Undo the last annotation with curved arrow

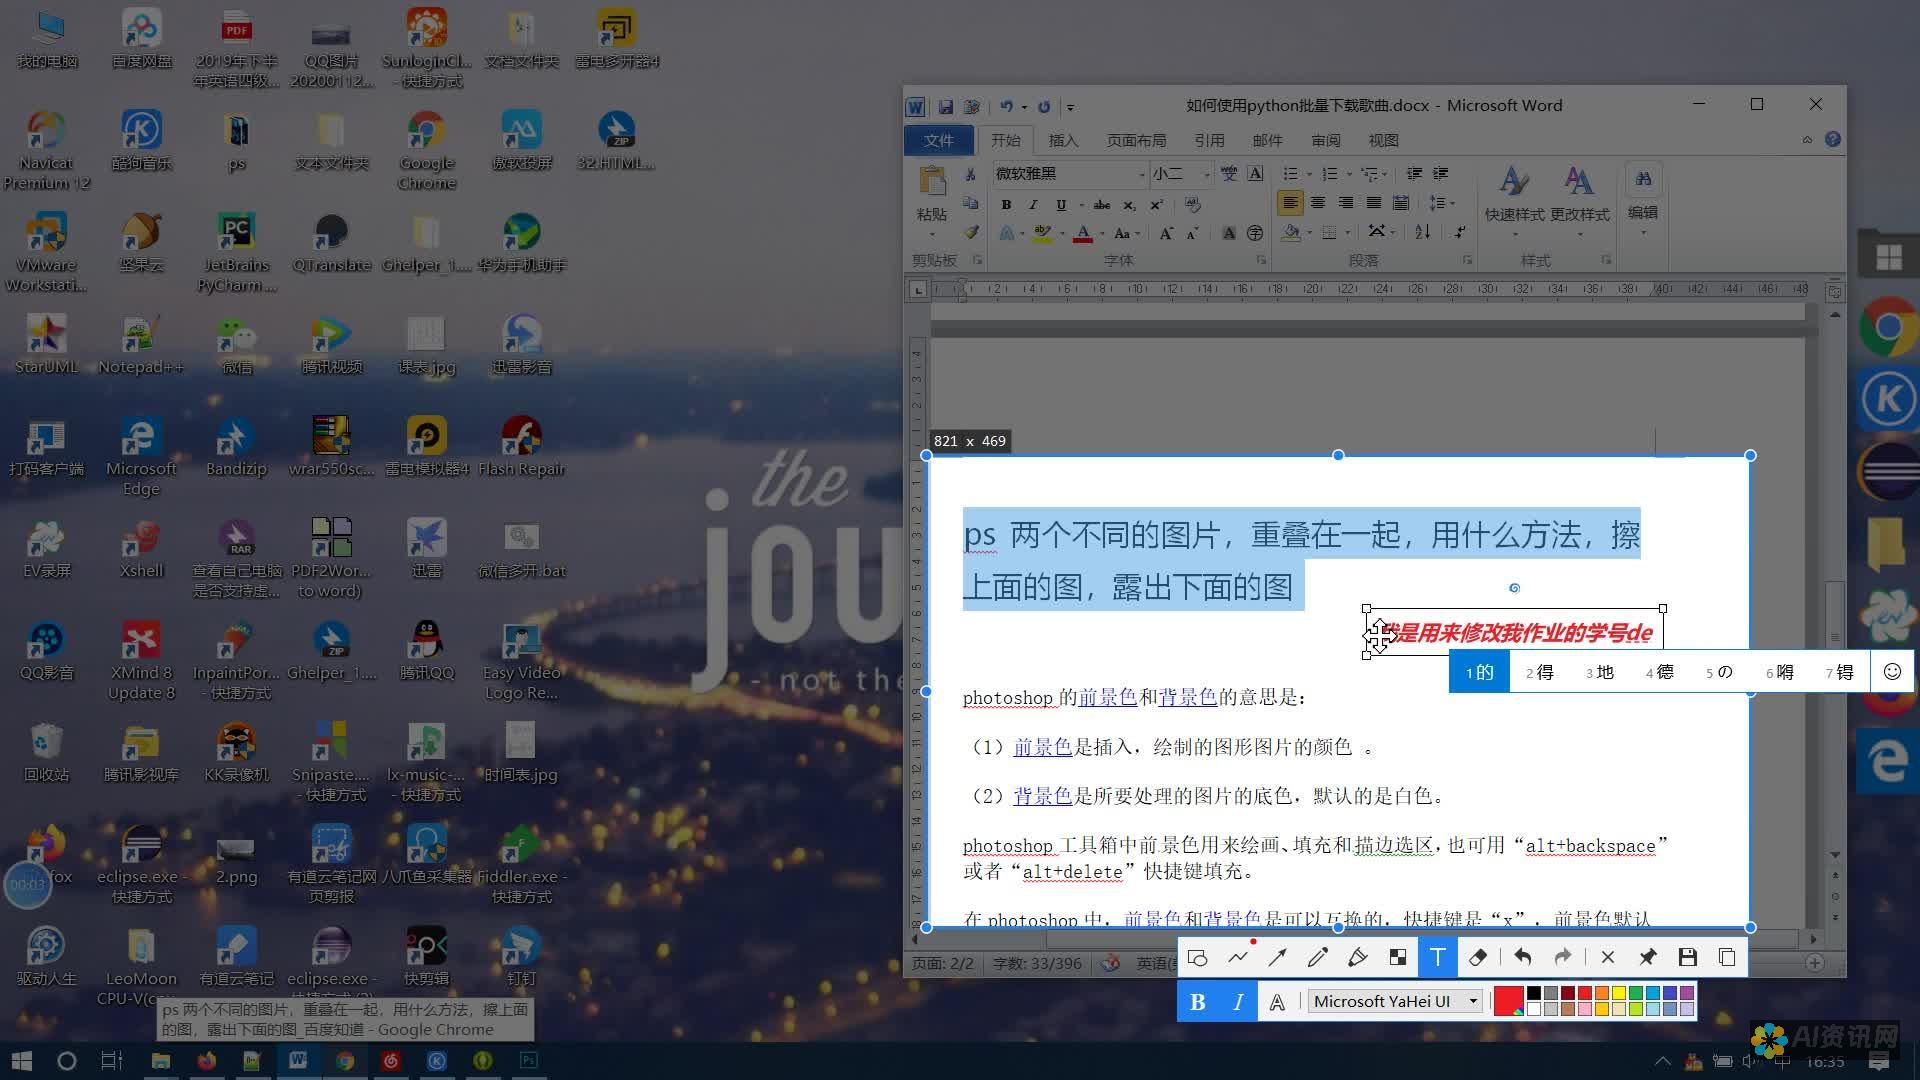[x=1522, y=958]
